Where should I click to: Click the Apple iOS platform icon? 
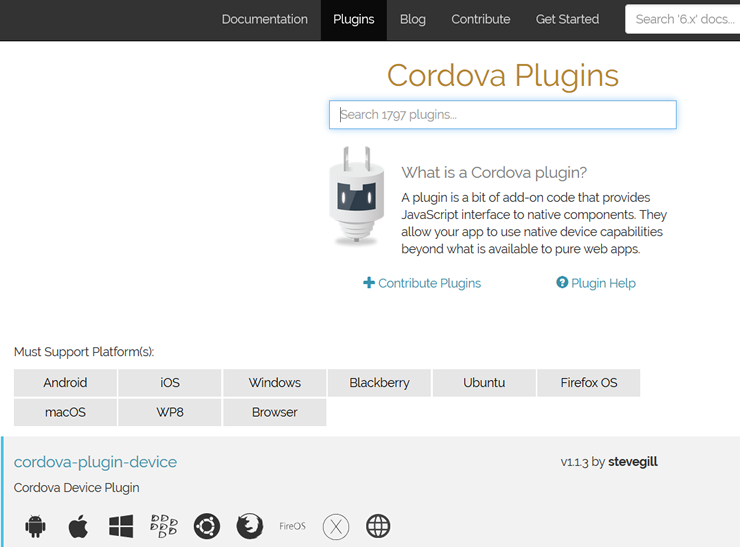point(78,526)
